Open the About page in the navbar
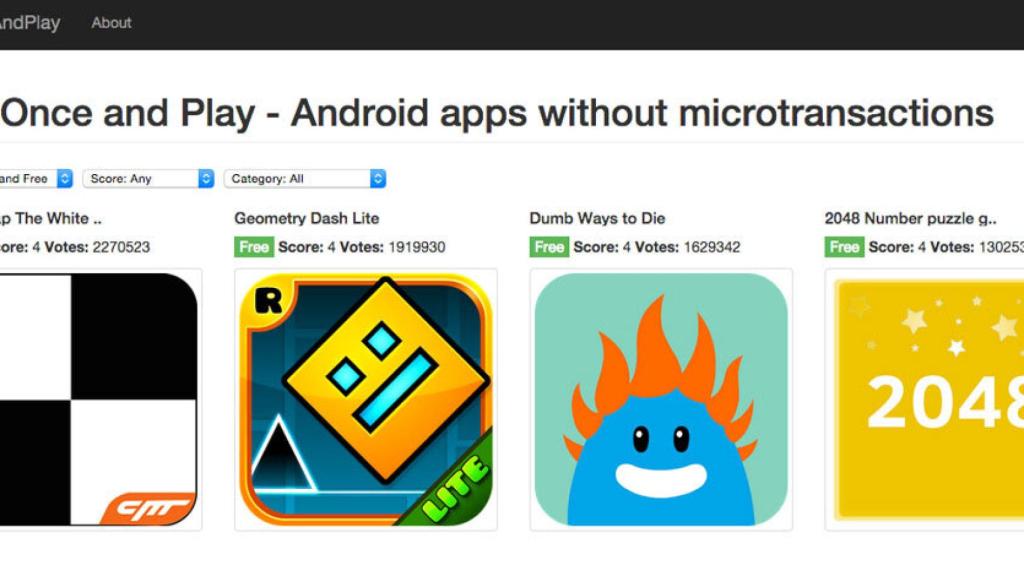The image size is (1024, 576). point(111,23)
